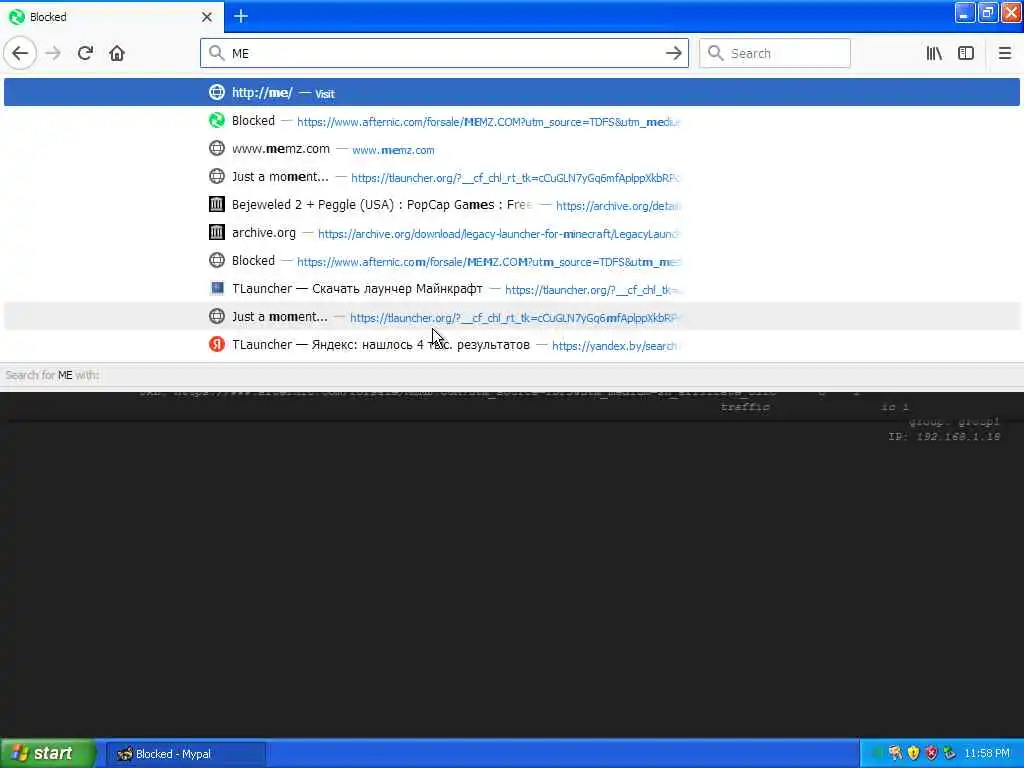This screenshot has width=1024, height=768.
Task: Open the home page icon
Action: coord(117,53)
